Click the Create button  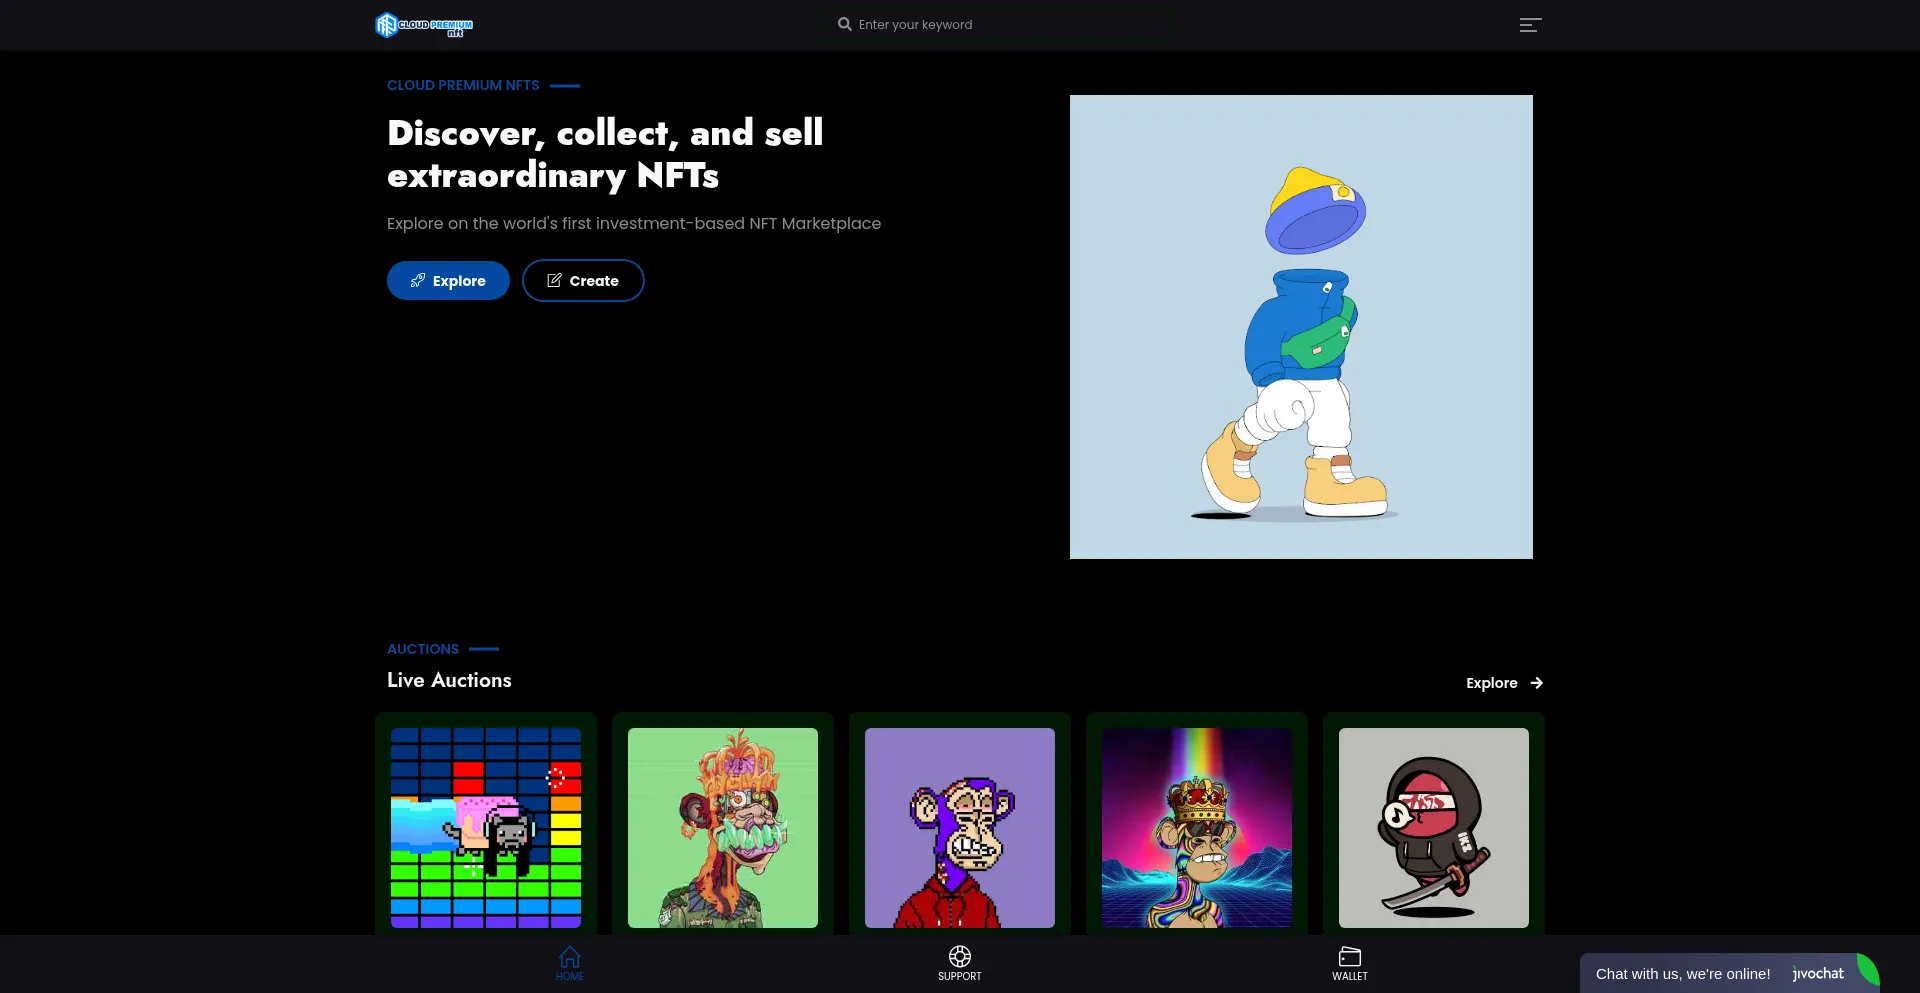583,281
